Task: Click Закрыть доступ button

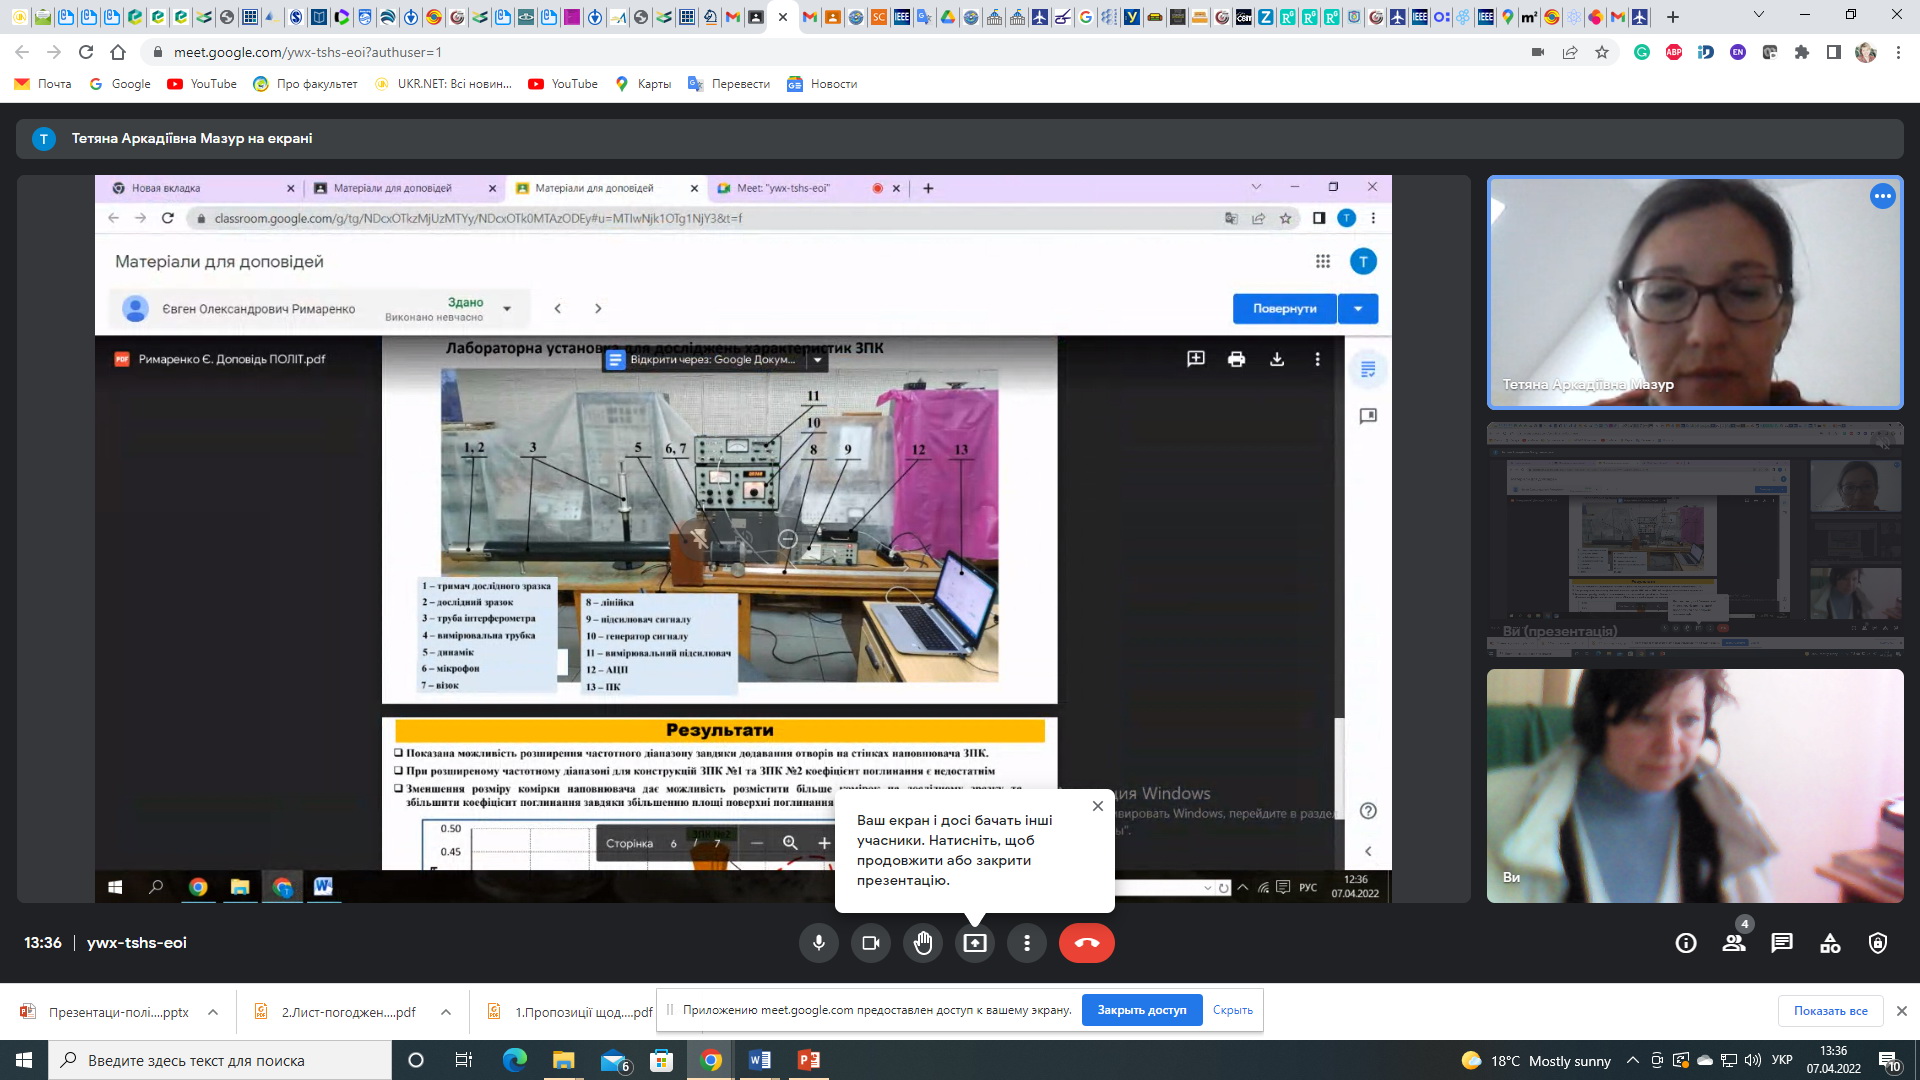Action: pyautogui.click(x=1141, y=1010)
